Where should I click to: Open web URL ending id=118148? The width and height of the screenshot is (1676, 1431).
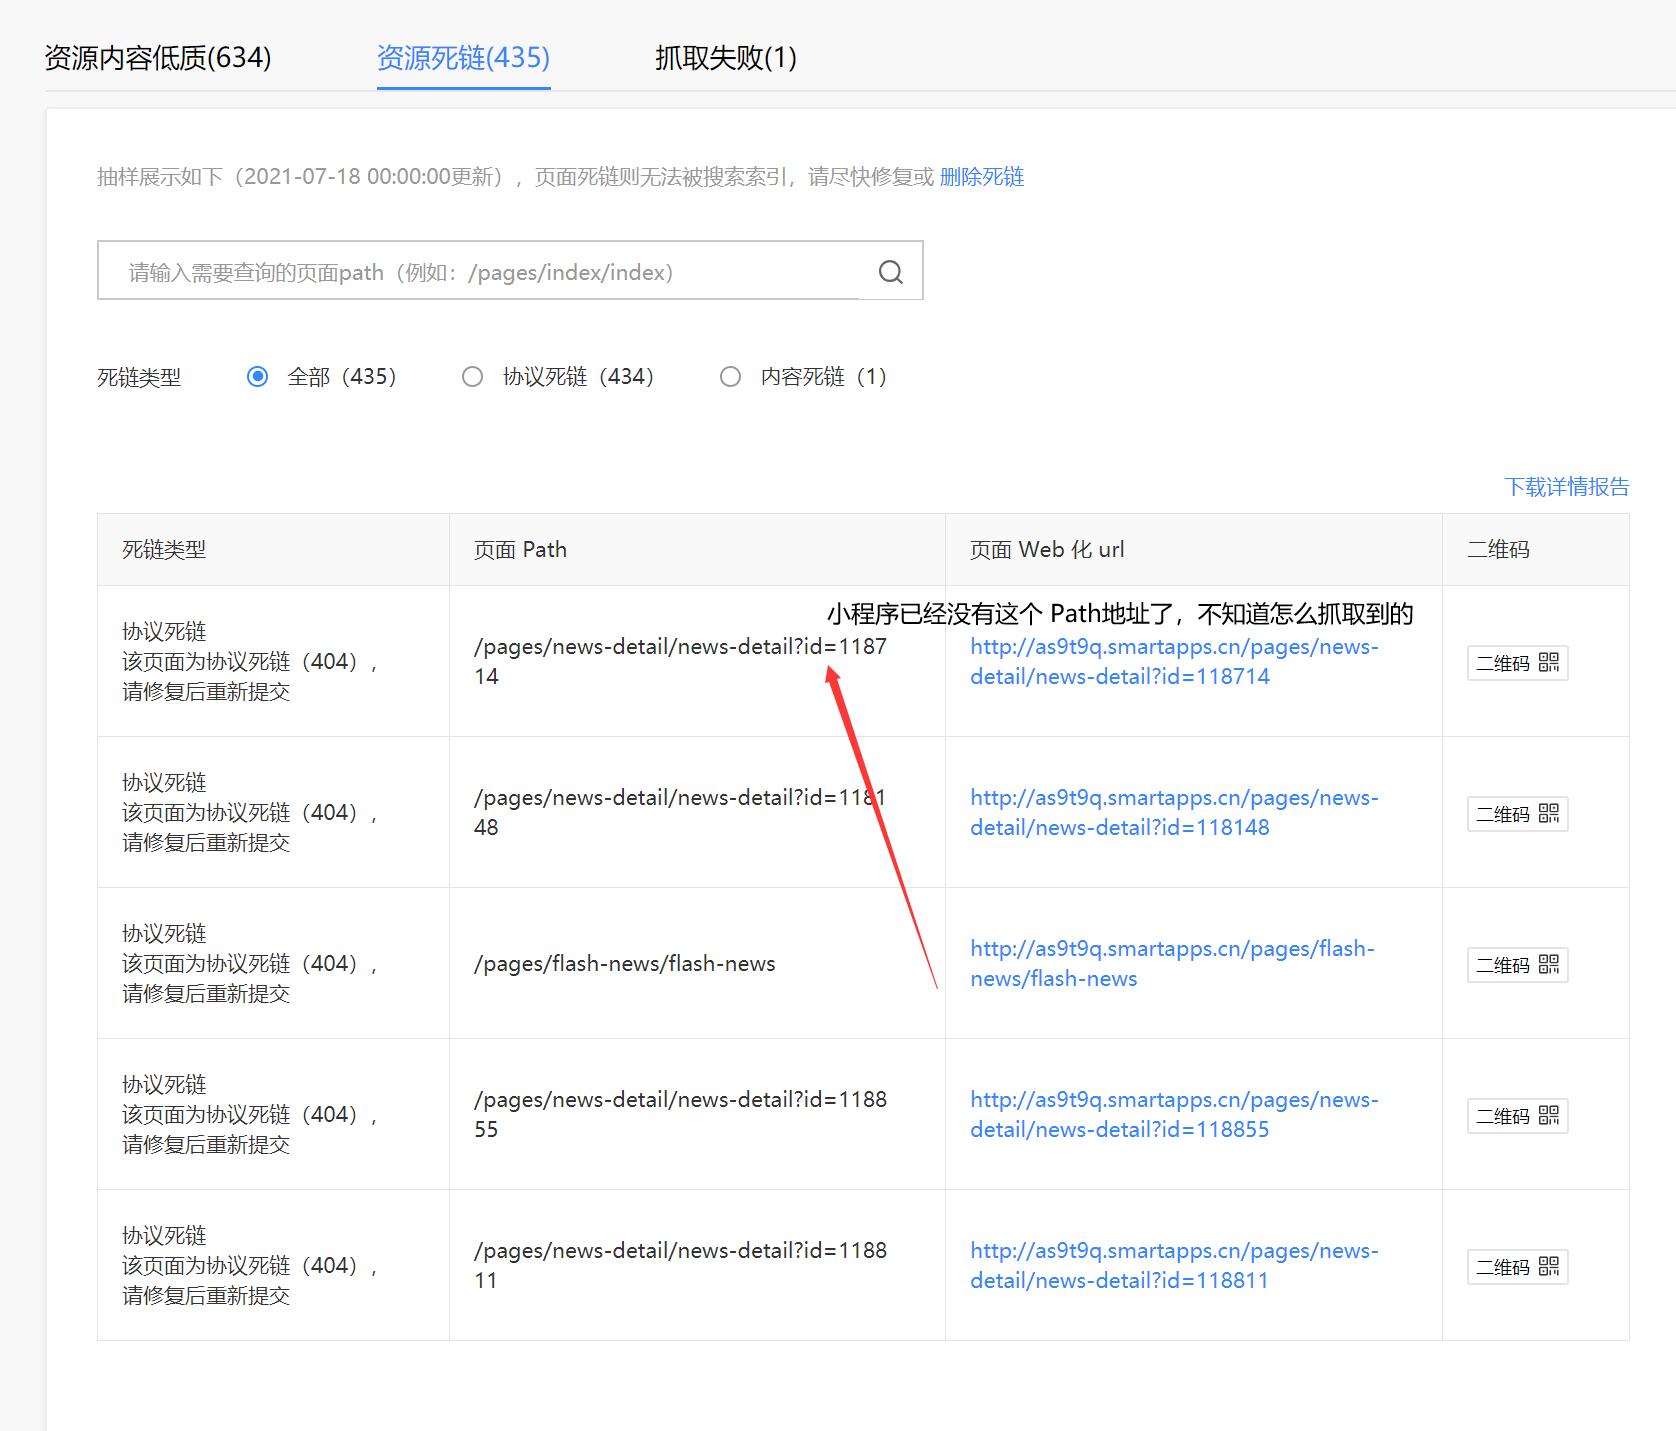[x=1174, y=812]
